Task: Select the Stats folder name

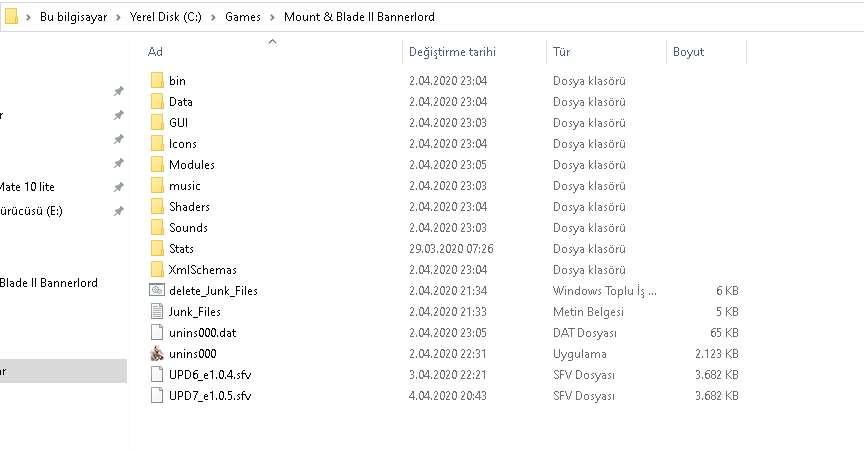Action: click(x=181, y=248)
